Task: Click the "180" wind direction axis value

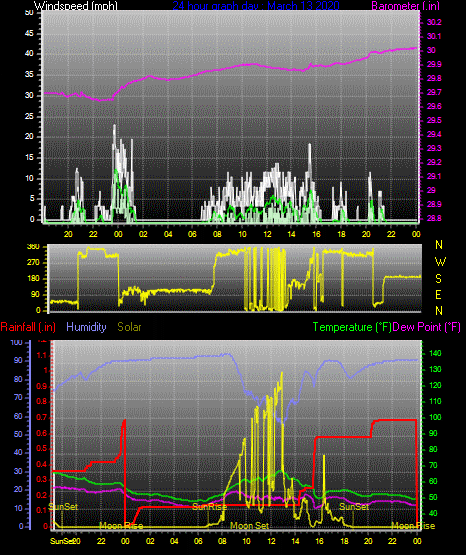Action: coord(34,279)
